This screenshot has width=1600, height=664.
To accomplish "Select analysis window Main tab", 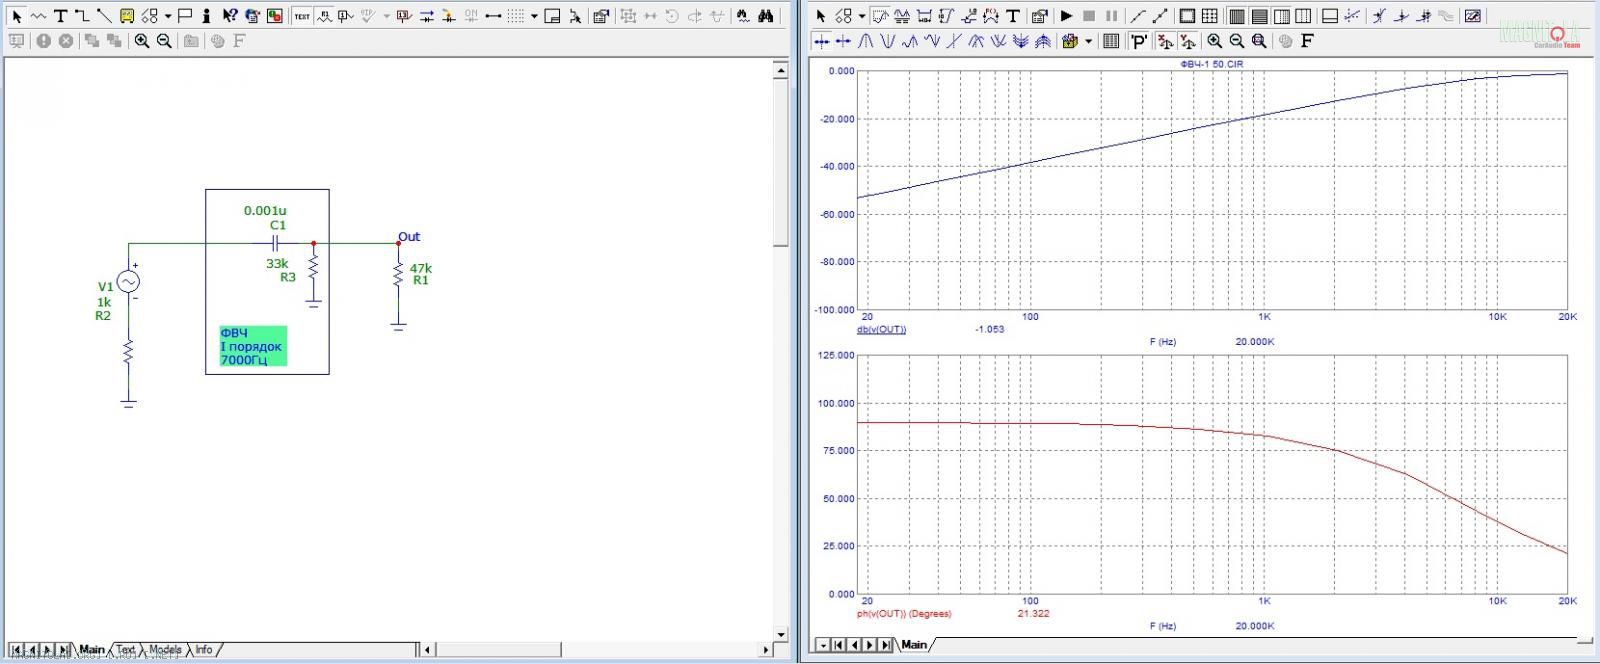I will (x=914, y=645).
